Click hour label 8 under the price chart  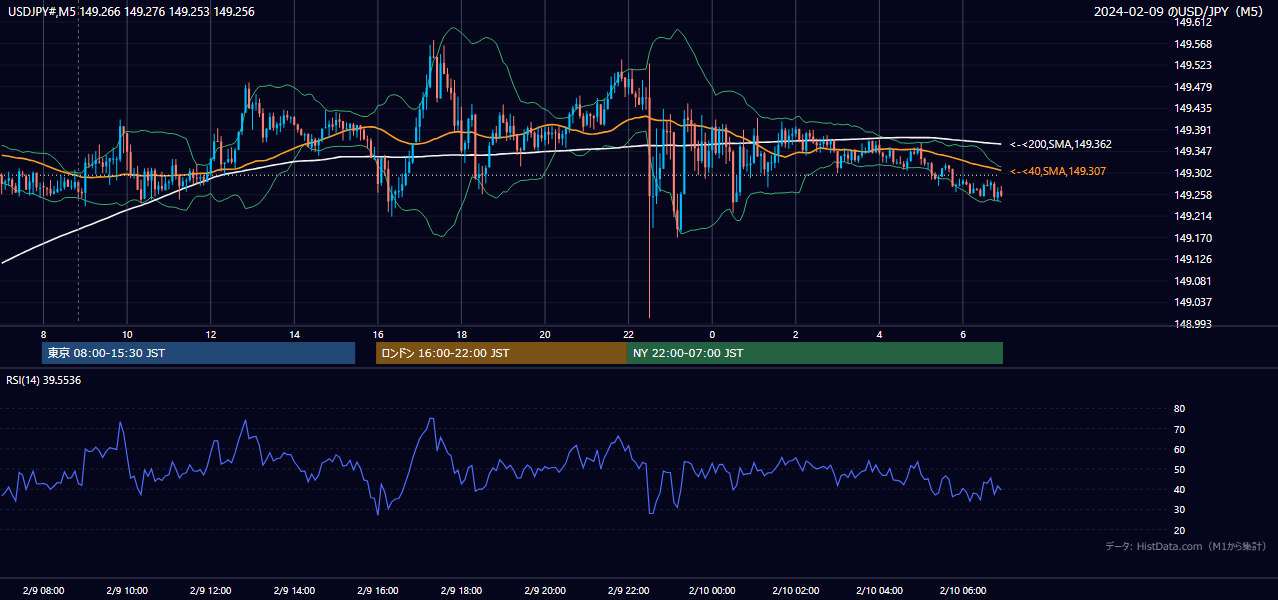point(43,334)
